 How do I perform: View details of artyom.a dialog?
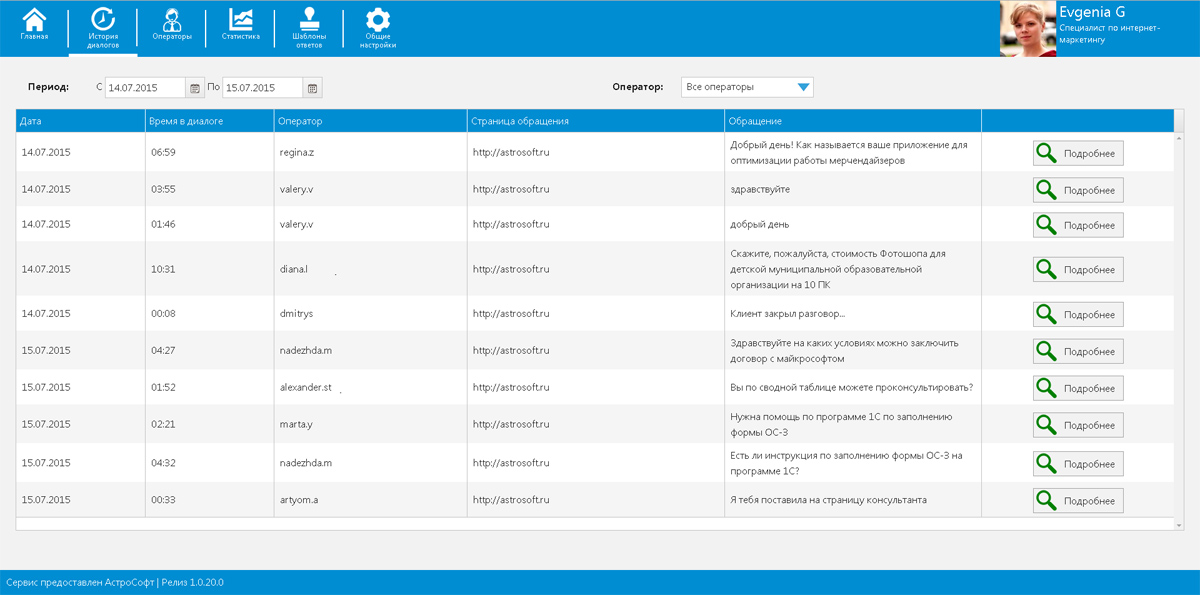1078,500
